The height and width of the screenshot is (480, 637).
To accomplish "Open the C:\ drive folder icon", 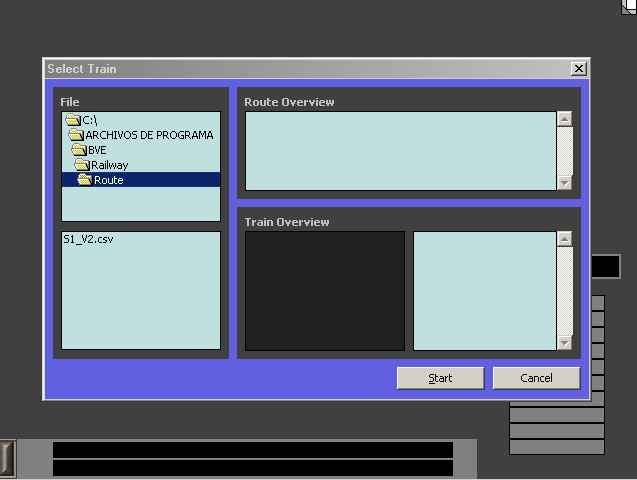I will coord(72,120).
